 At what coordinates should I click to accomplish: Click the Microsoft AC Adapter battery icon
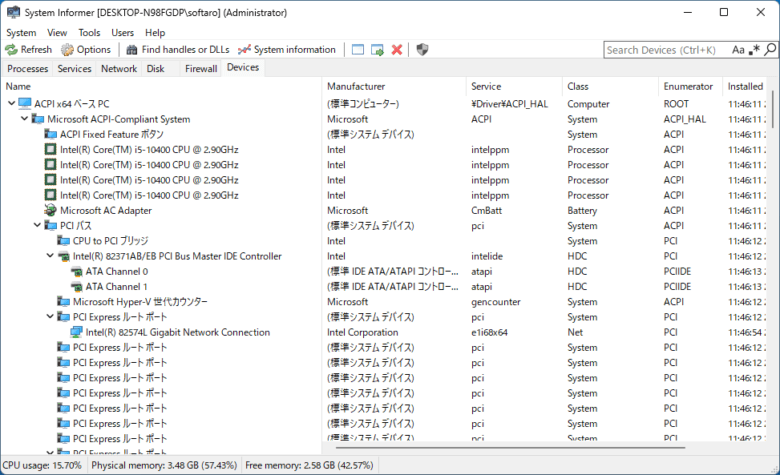(x=50, y=210)
